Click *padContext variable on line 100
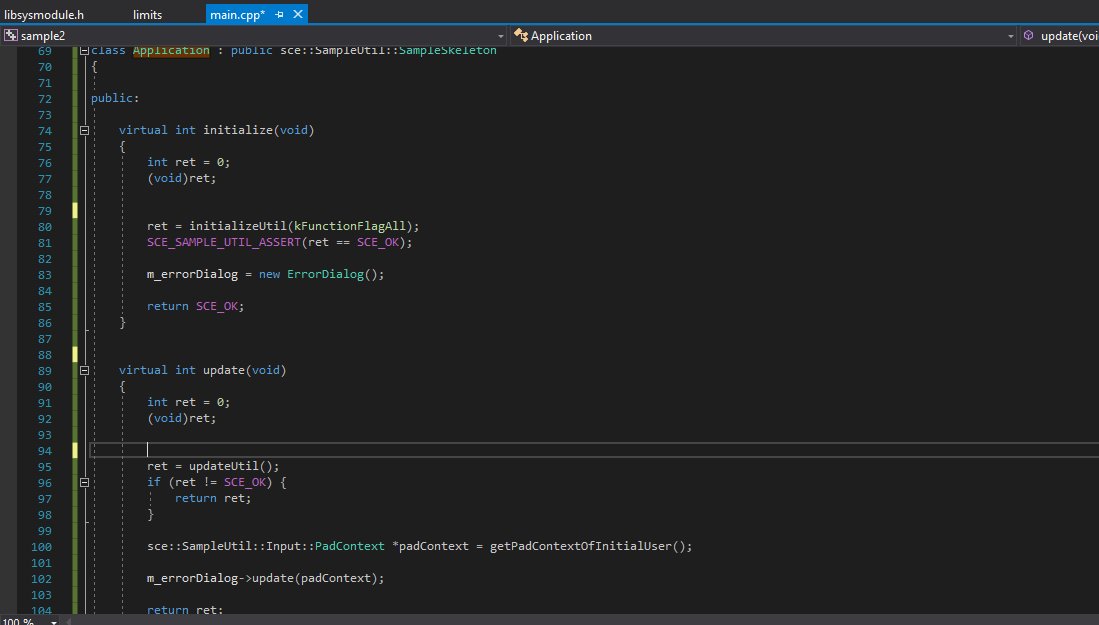Screen dimensions: 1099x625 point(430,546)
